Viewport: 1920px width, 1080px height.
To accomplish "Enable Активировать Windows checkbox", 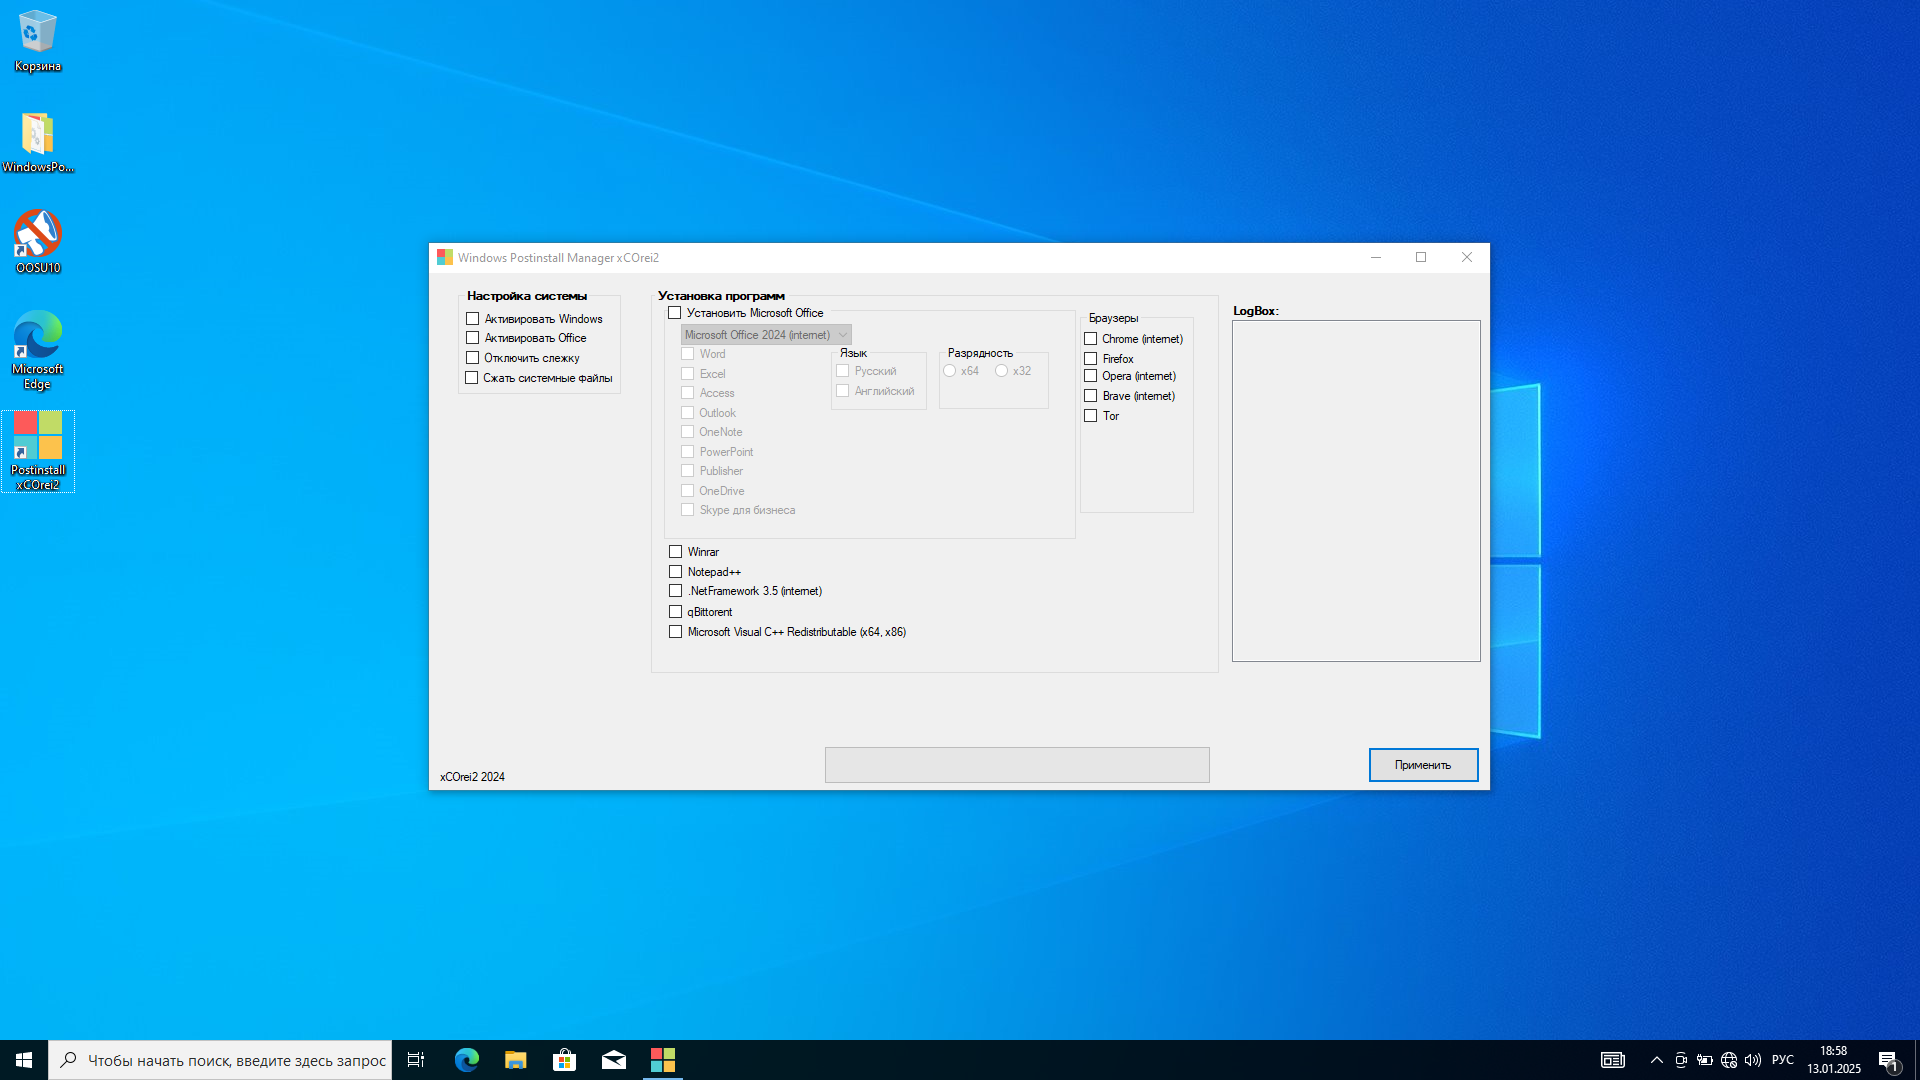I will click(472, 319).
